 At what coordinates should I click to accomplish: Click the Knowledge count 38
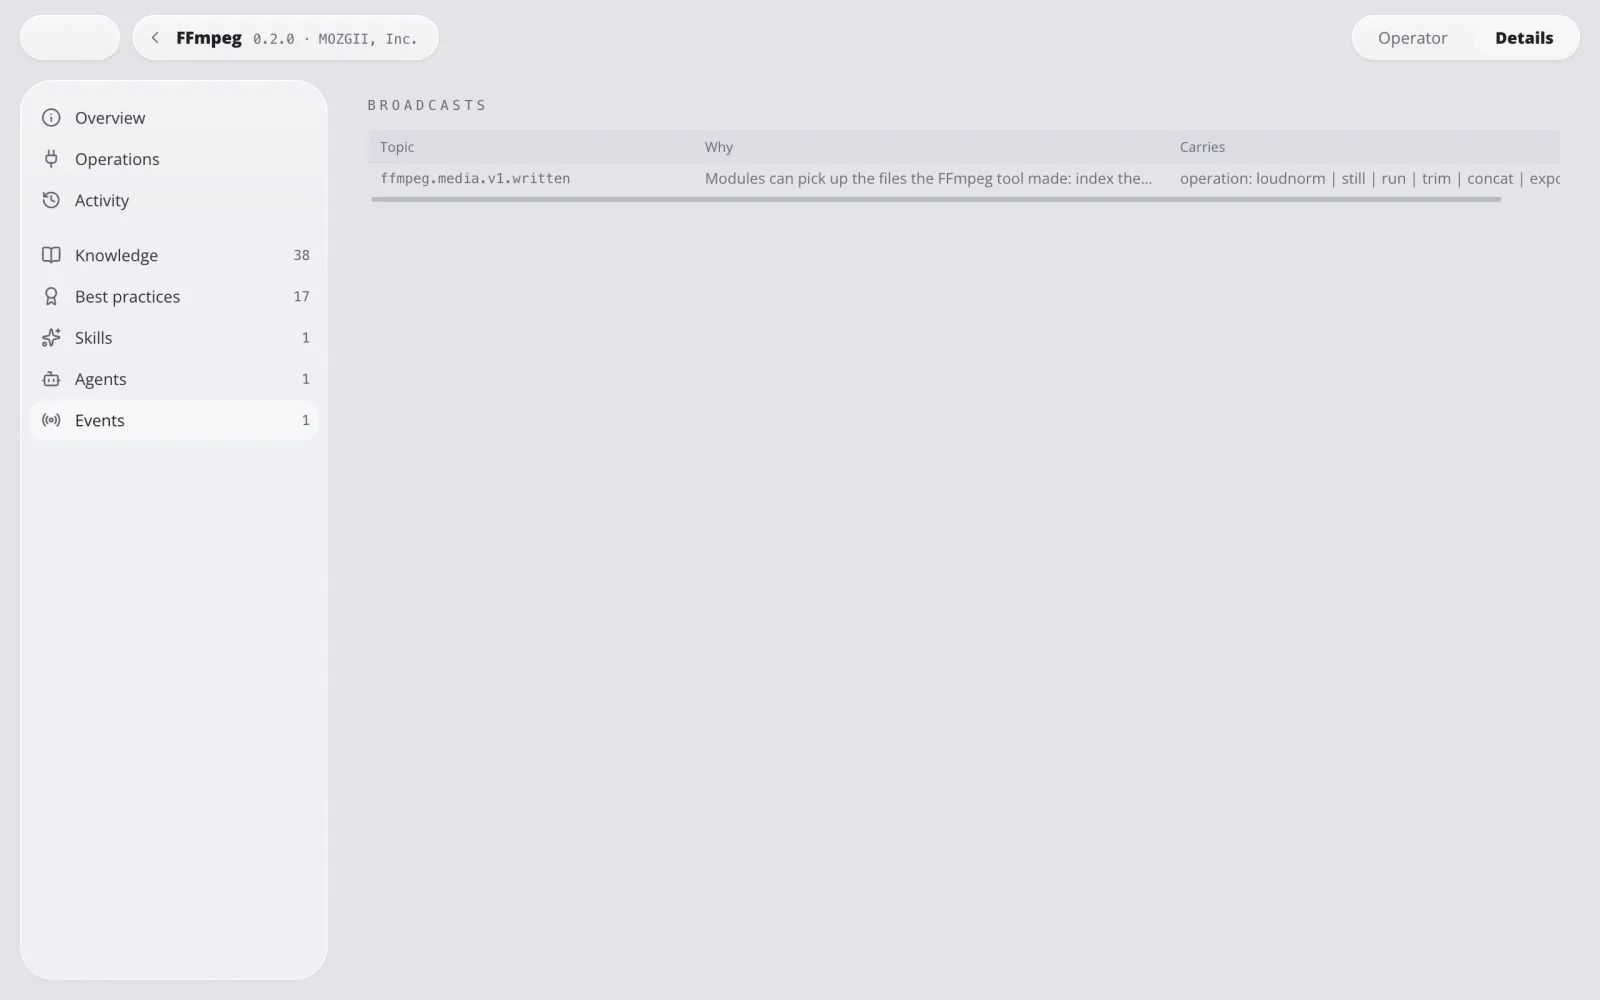(x=301, y=255)
